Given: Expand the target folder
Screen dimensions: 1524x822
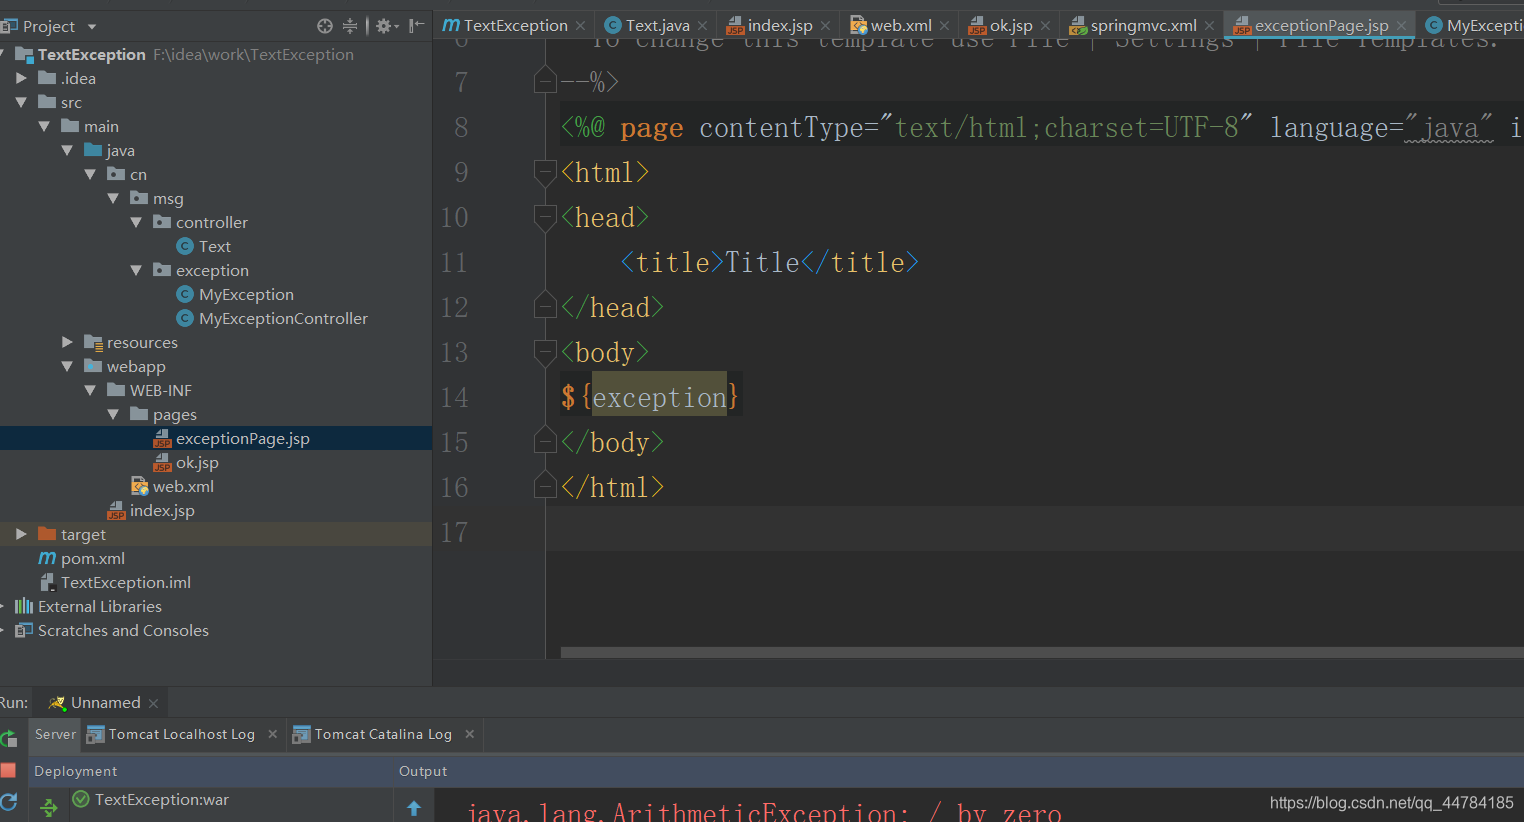Looking at the screenshot, I should [x=21, y=534].
